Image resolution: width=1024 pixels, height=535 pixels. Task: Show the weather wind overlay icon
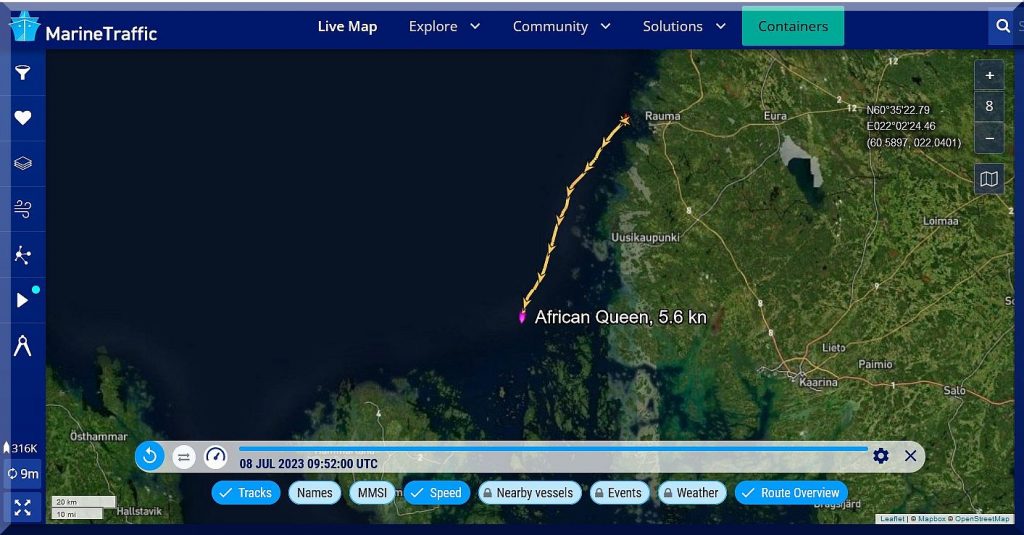(x=22, y=208)
